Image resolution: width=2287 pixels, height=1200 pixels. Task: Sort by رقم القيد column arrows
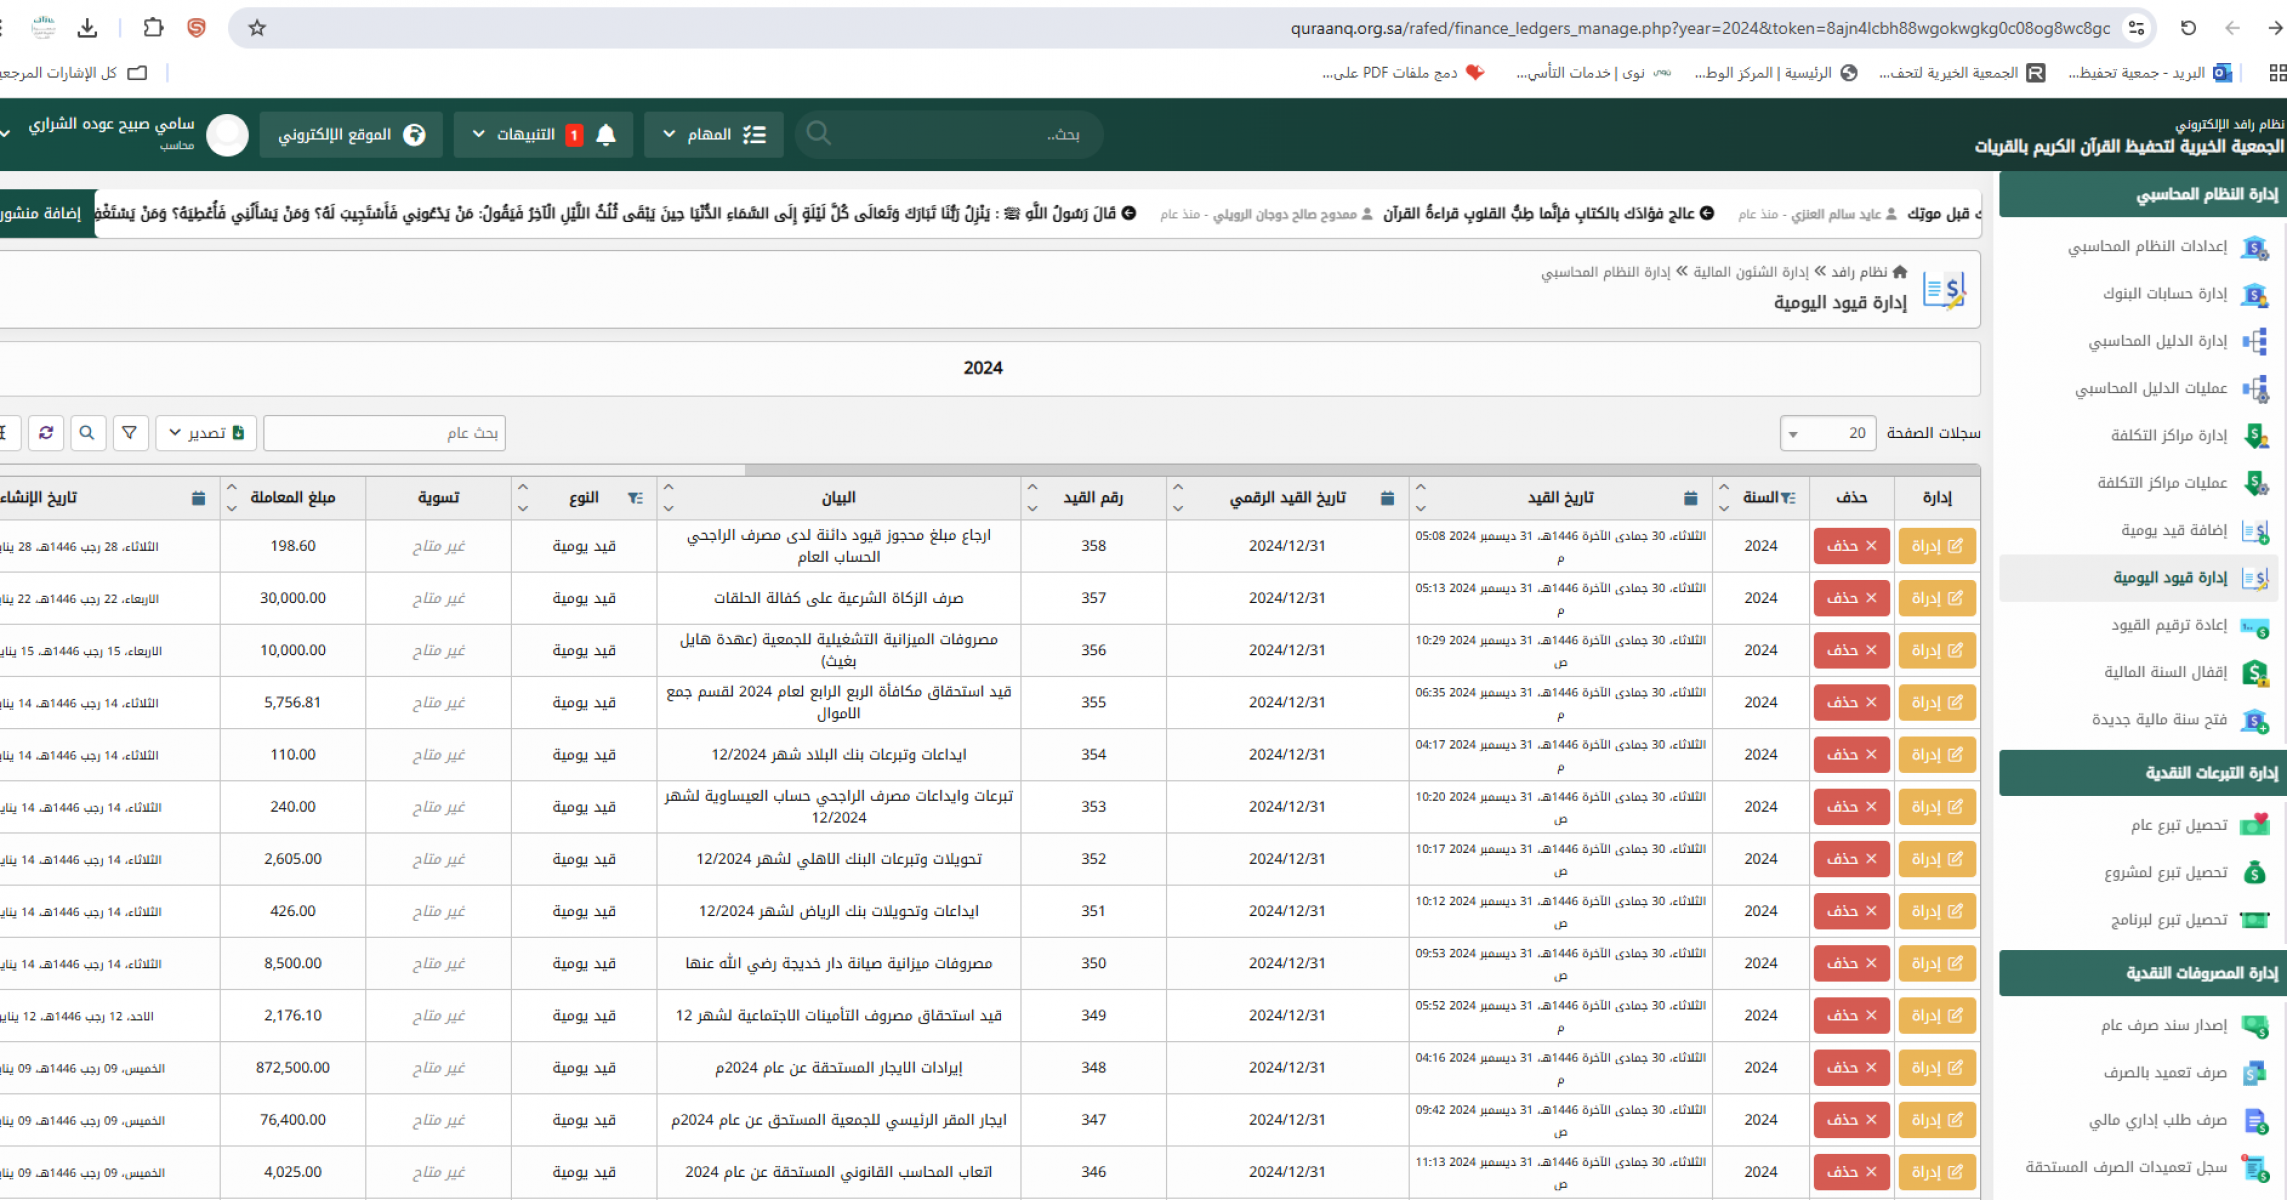coord(1032,498)
